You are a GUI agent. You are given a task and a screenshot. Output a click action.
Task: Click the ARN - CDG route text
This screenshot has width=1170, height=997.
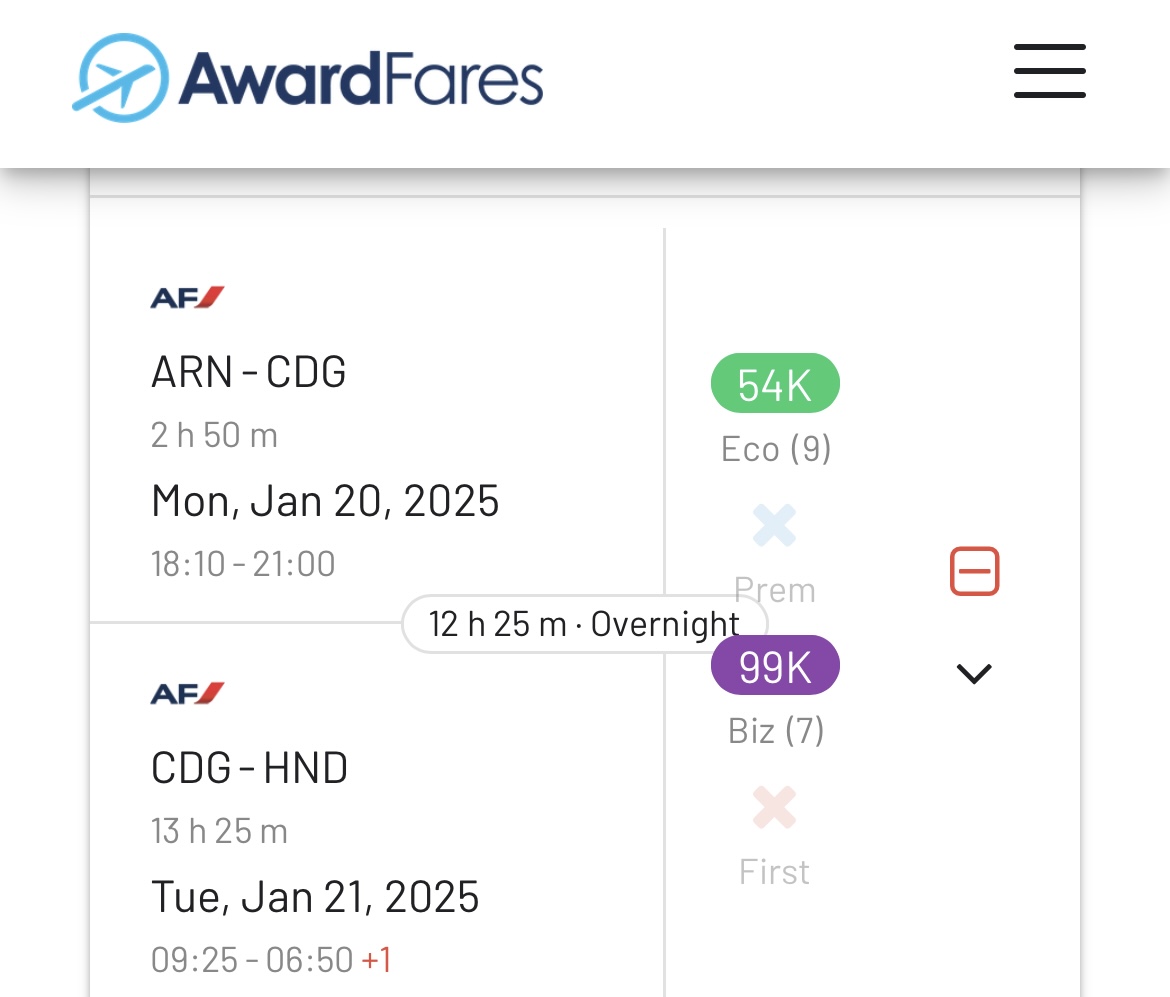[x=249, y=372]
